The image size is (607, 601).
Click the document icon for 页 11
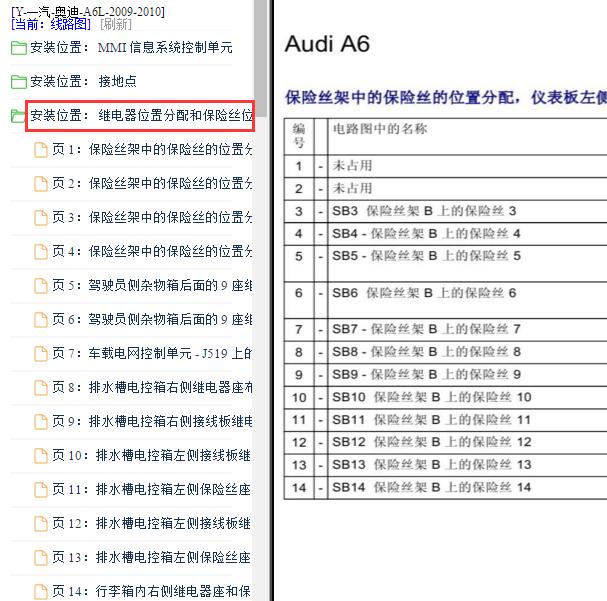pyautogui.click(x=41, y=490)
